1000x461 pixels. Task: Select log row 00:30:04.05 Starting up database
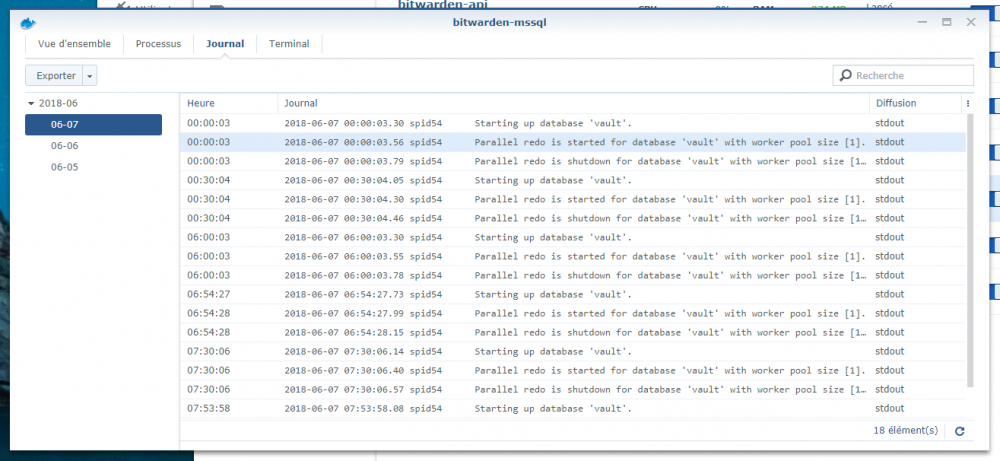pos(573,180)
